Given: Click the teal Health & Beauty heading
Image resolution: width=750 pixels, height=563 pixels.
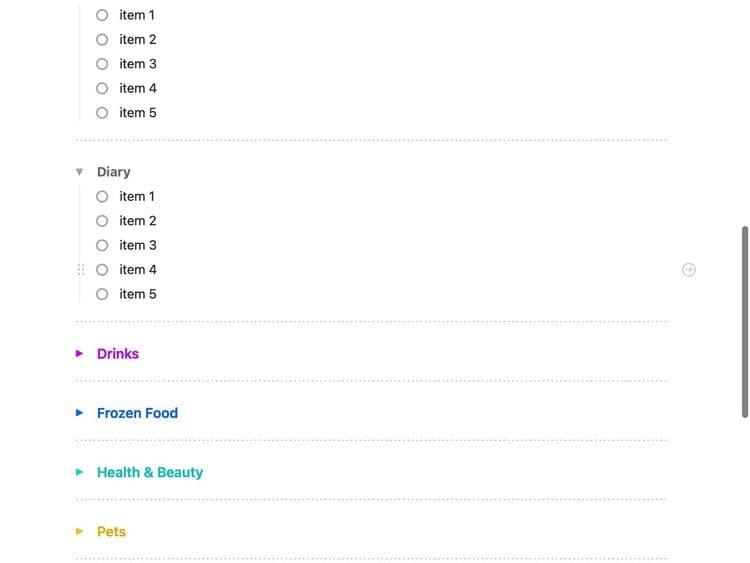Looking at the screenshot, I should point(150,472).
